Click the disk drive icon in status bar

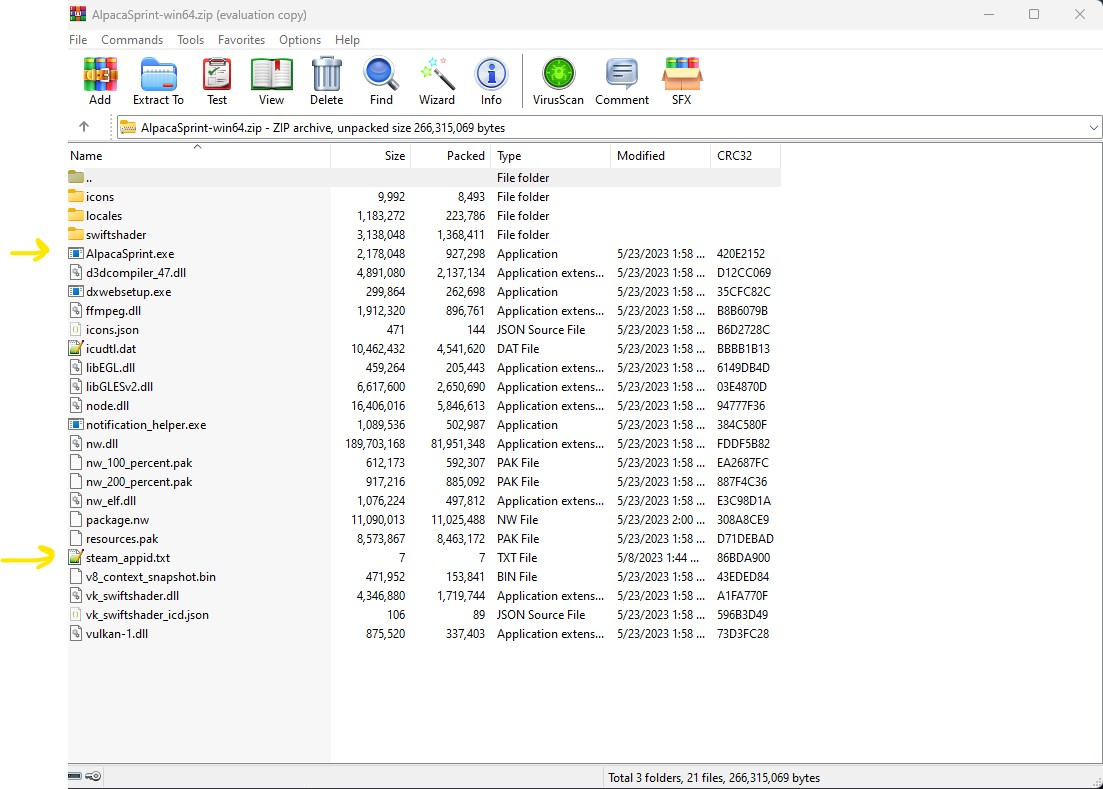[75, 776]
